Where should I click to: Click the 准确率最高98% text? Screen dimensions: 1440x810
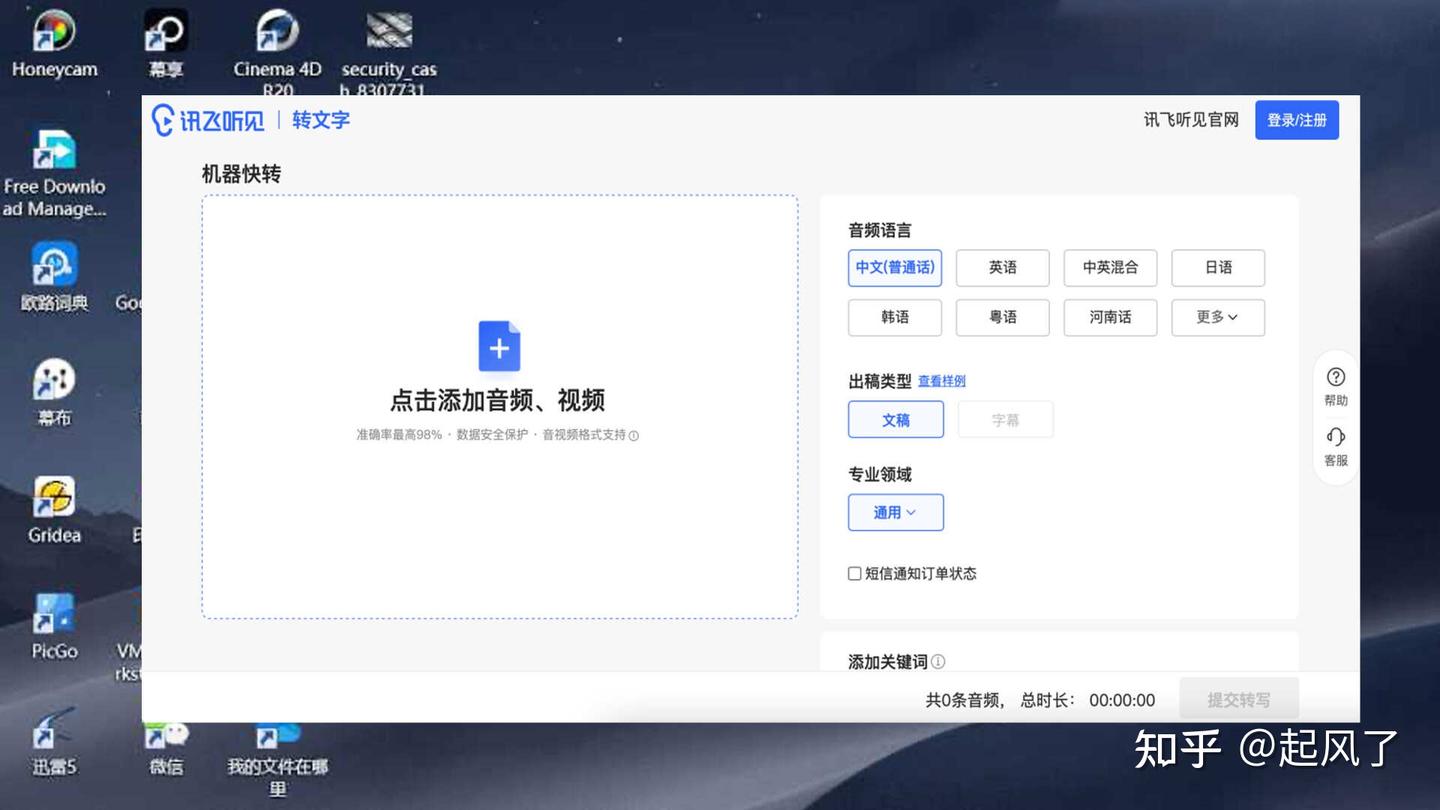pos(399,435)
